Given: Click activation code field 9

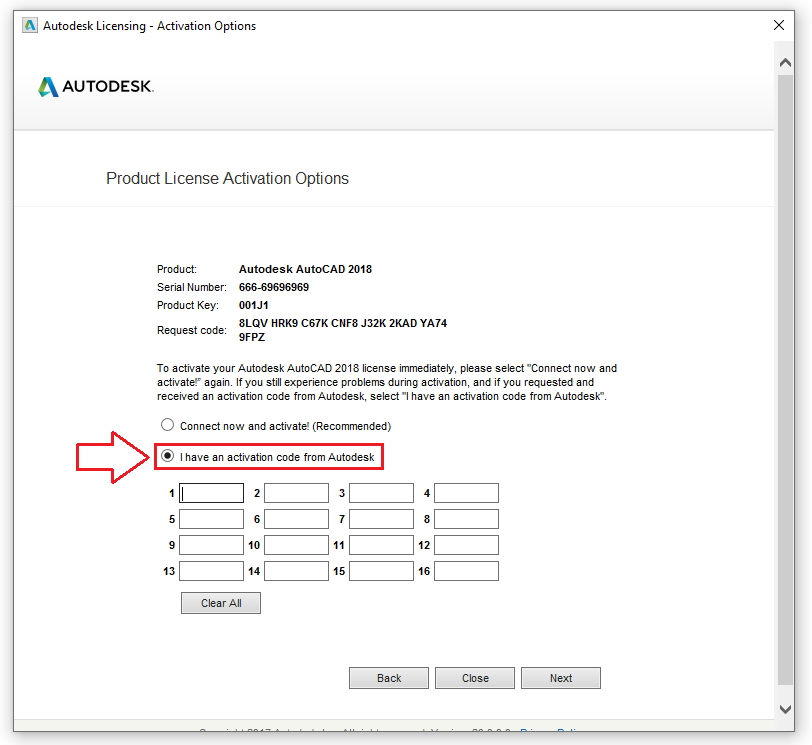Looking at the screenshot, I should (211, 545).
